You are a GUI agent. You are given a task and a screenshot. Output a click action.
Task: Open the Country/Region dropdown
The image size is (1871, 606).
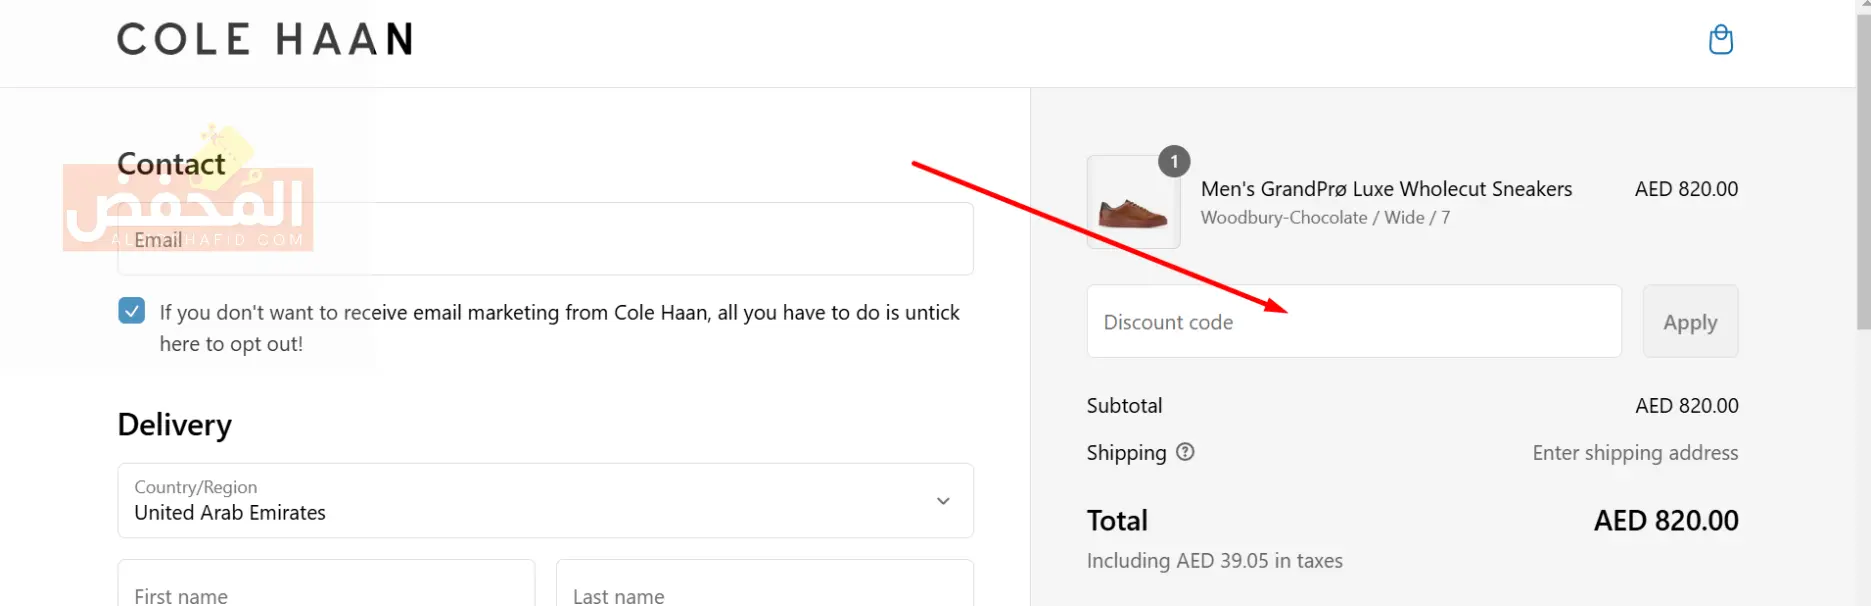[x=546, y=500]
